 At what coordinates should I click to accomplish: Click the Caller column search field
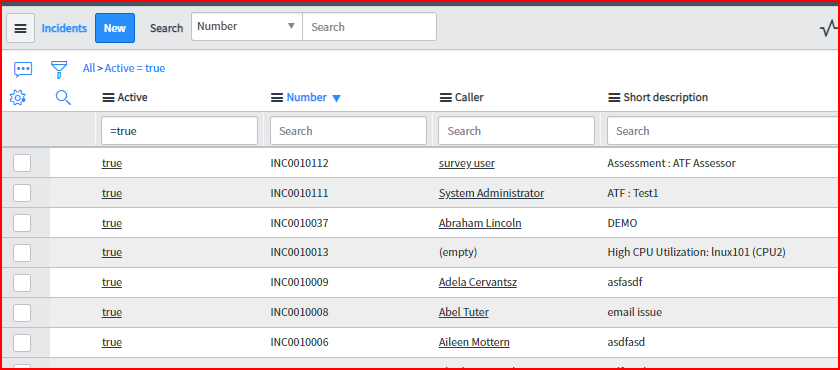[516, 131]
